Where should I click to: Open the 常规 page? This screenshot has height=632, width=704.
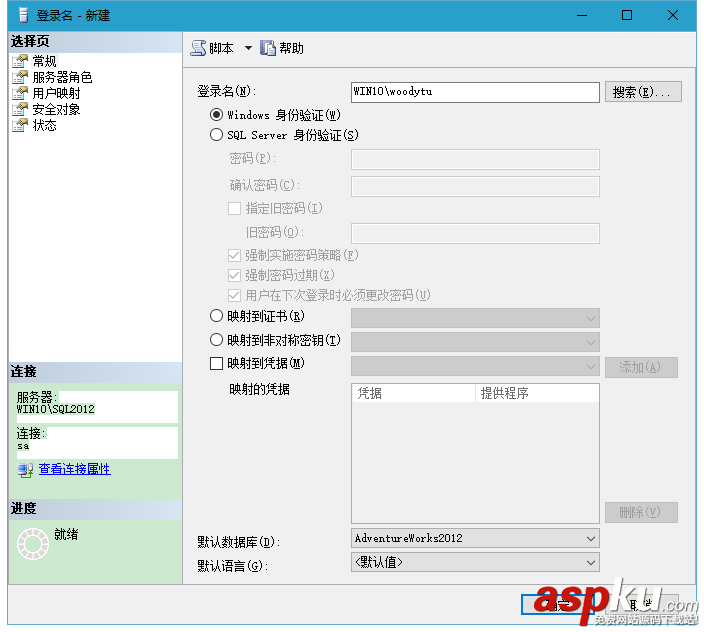click(44, 61)
